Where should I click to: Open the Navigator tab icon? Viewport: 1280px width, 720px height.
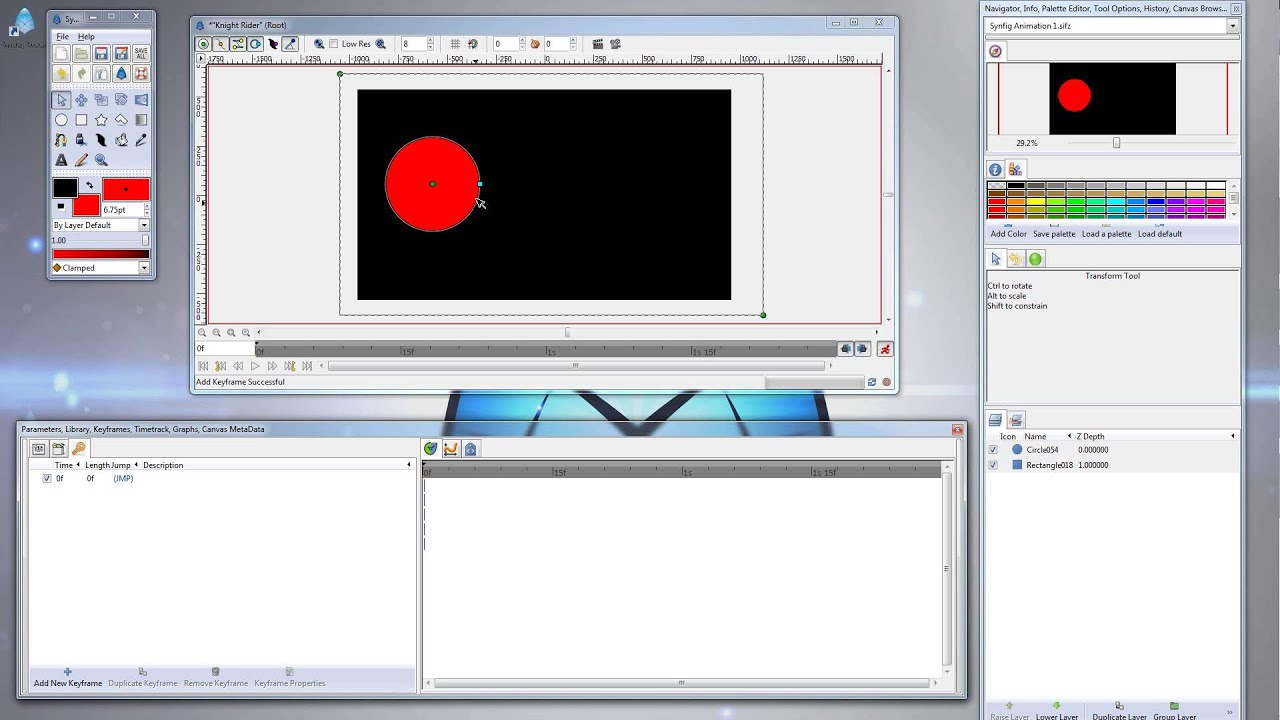995,51
